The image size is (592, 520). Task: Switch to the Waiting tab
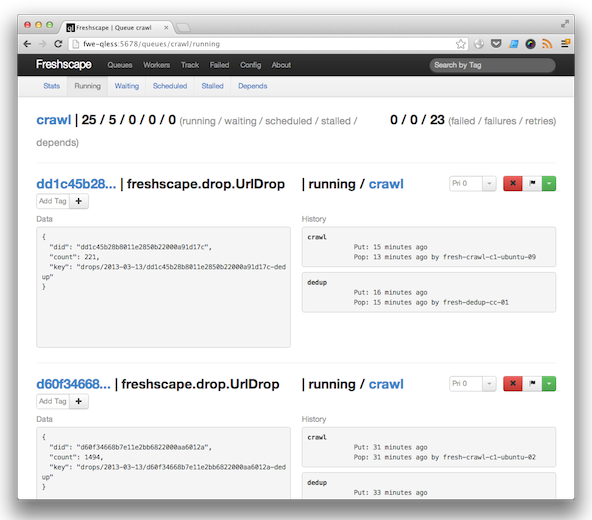point(127,86)
